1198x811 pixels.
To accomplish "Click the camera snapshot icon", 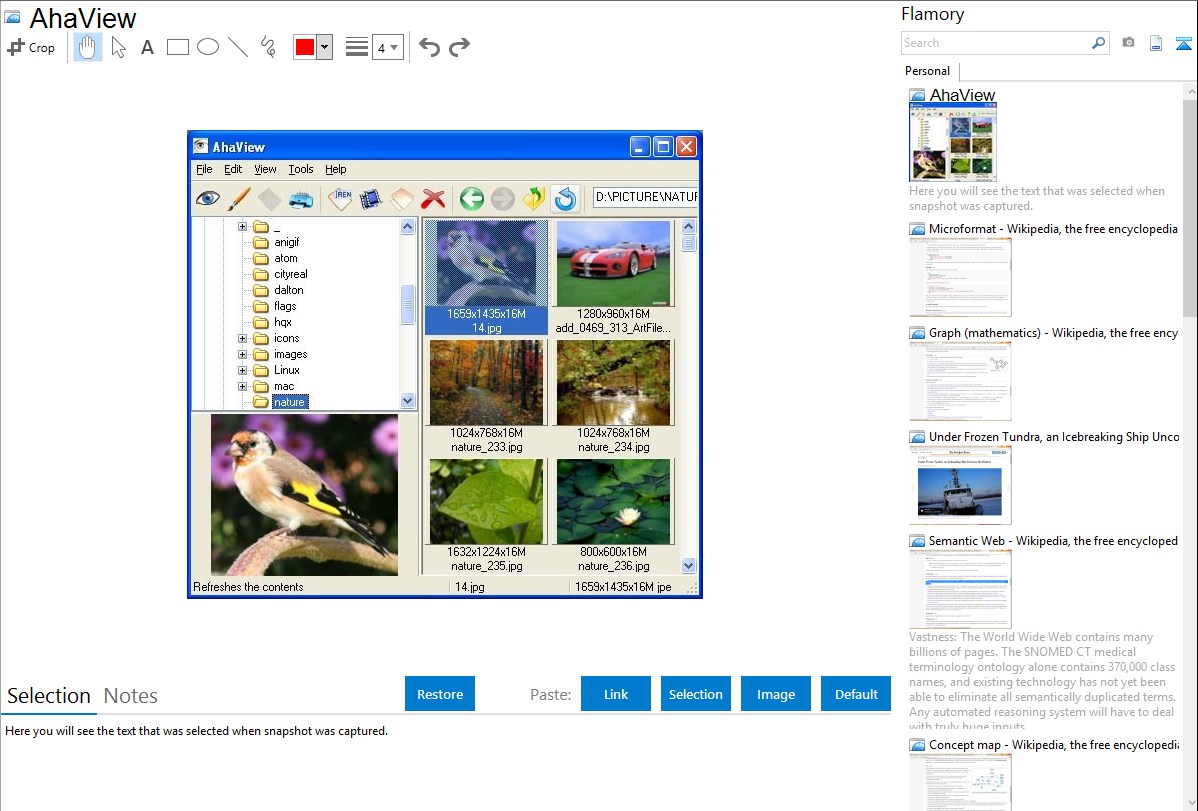I will coord(1128,43).
